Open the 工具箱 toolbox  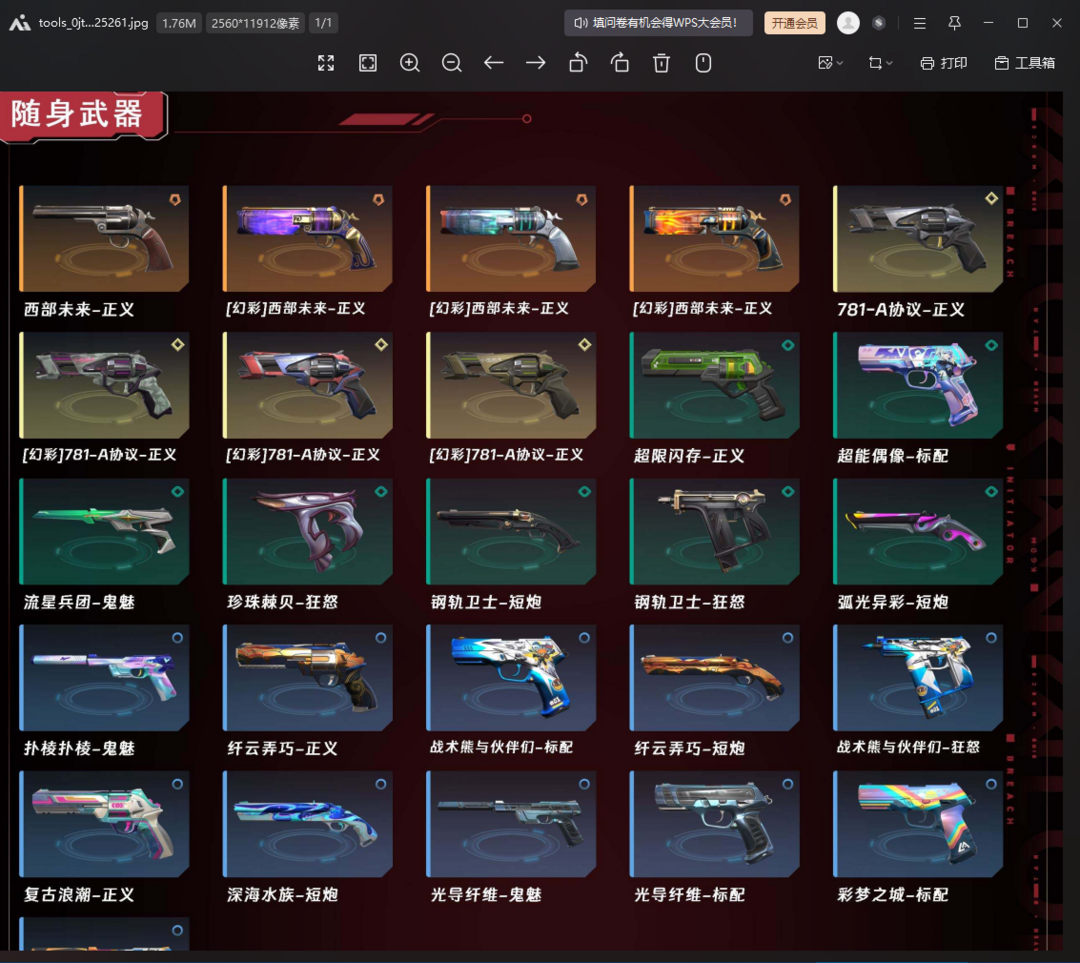click(x=1025, y=63)
